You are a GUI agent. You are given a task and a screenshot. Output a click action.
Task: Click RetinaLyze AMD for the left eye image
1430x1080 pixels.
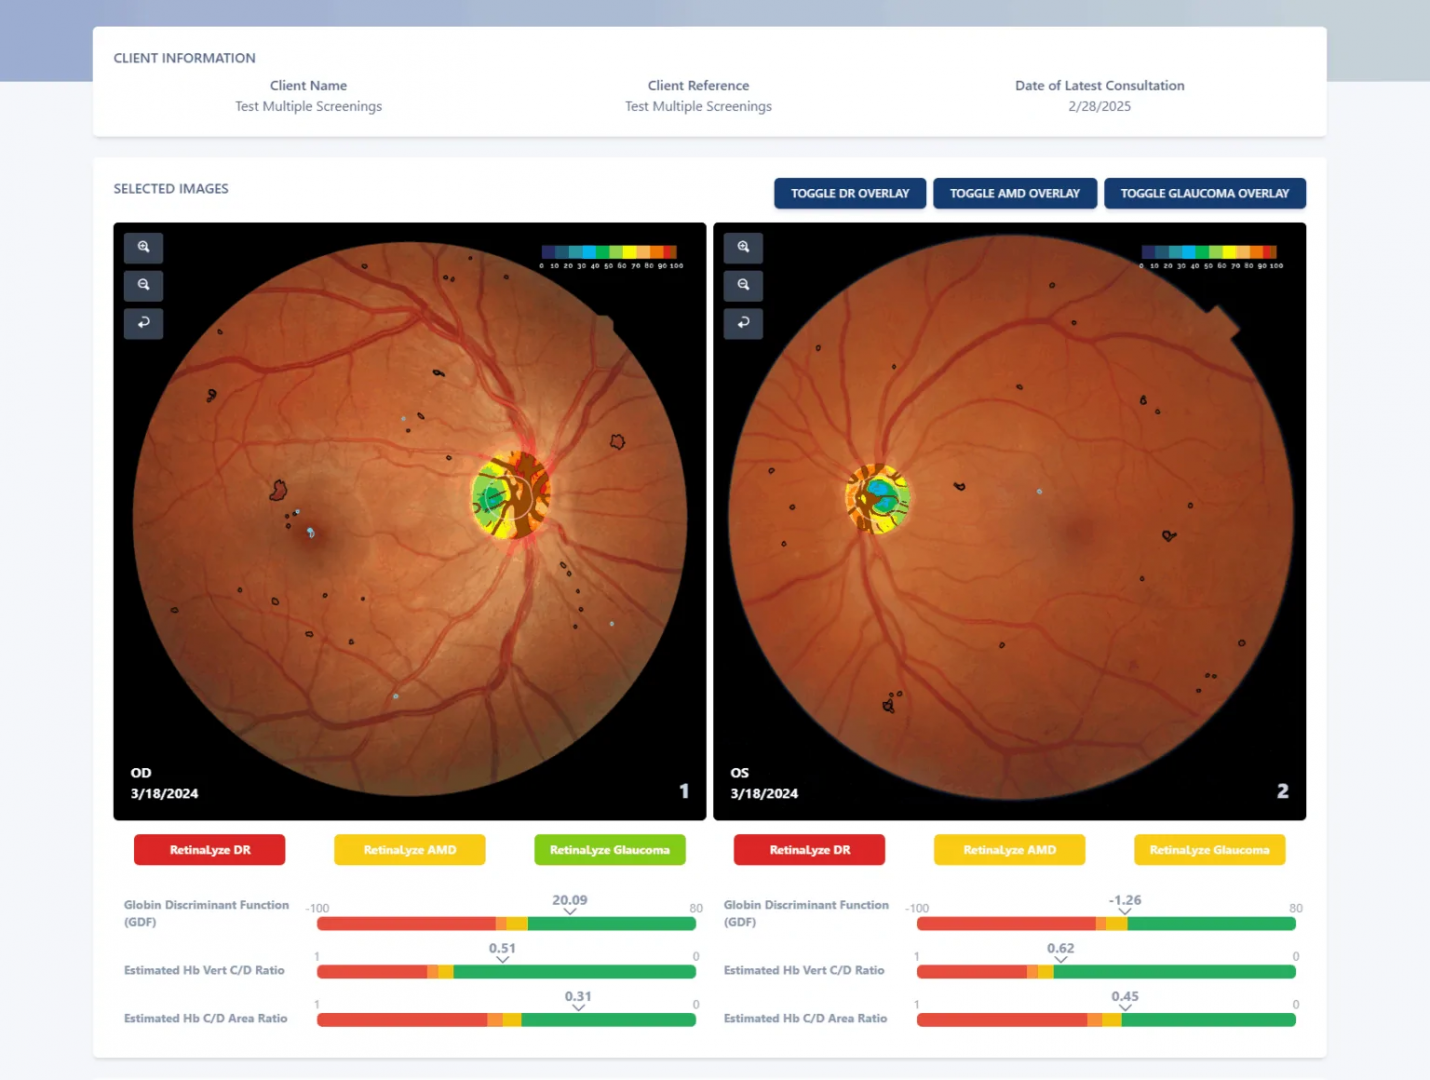pyautogui.click(x=409, y=849)
